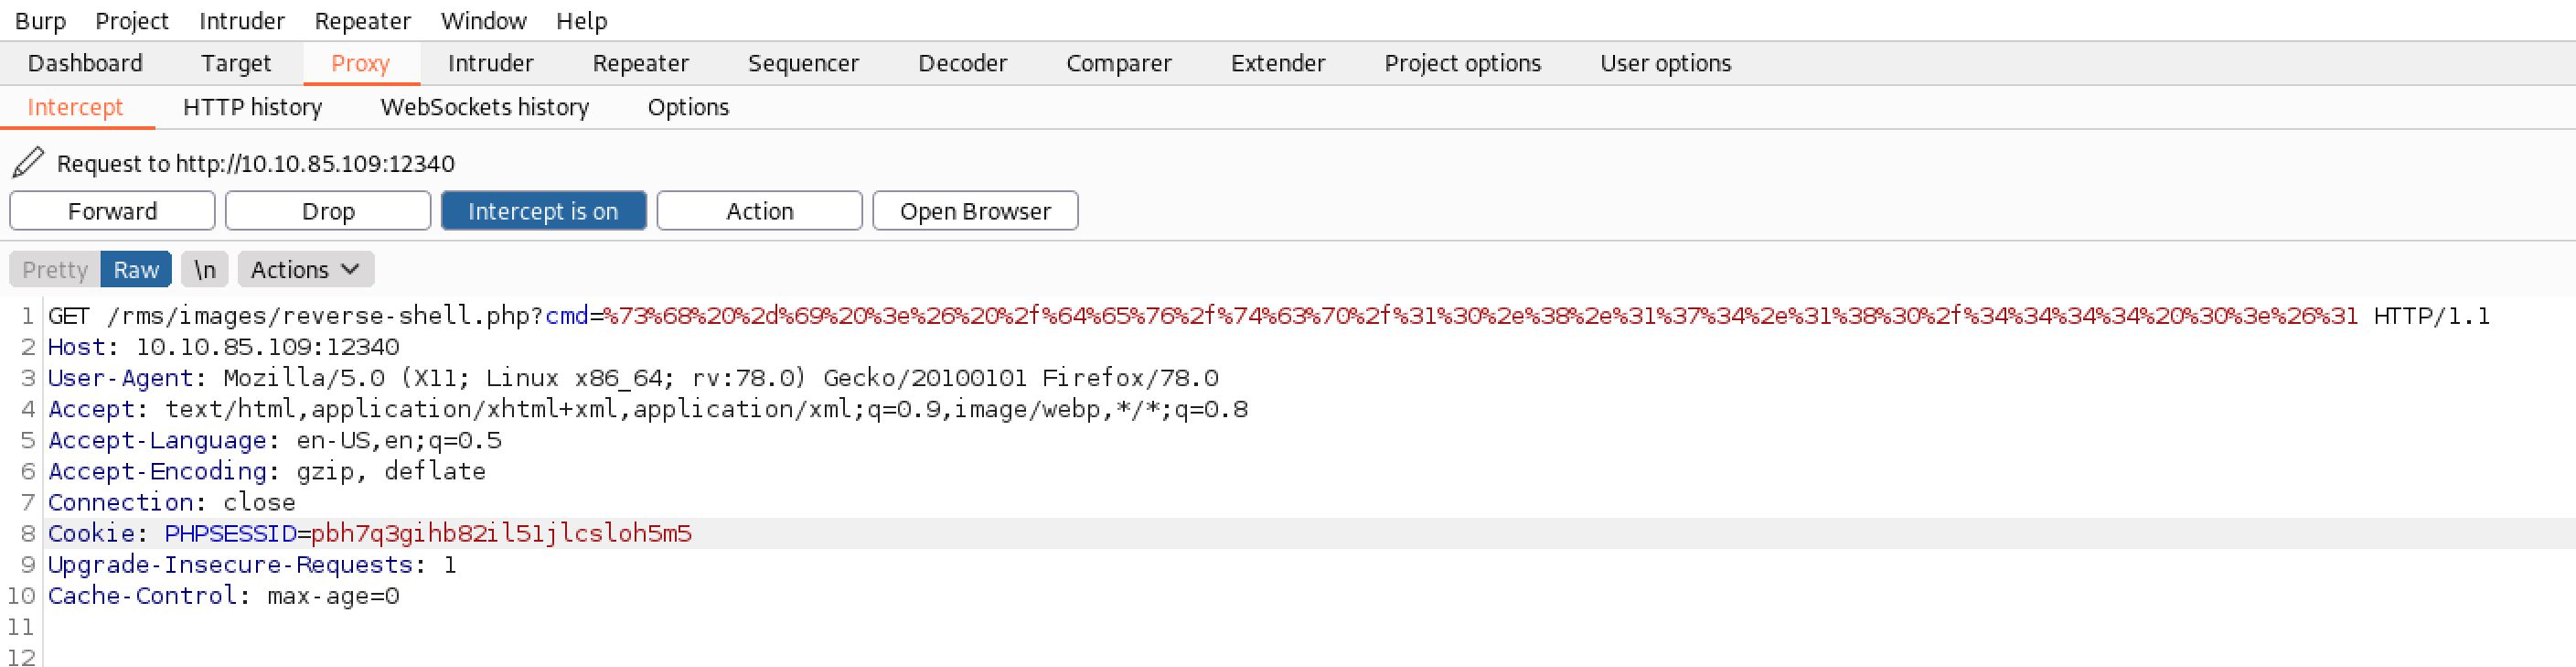The width and height of the screenshot is (2576, 667).
Task: Open the Burp menu
Action: (x=40, y=20)
